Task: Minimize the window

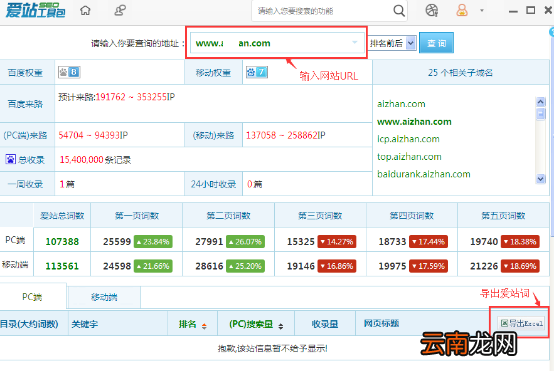Action: (x=513, y=11)
